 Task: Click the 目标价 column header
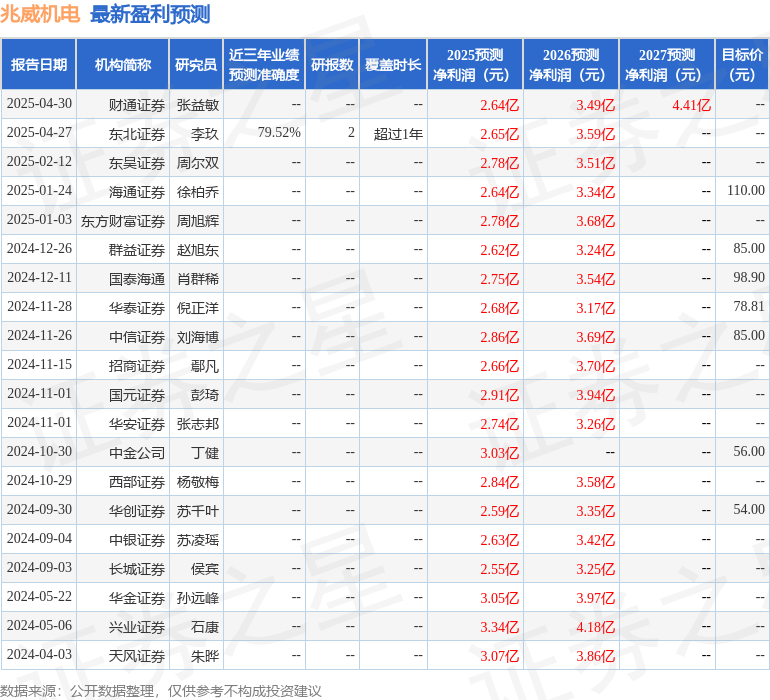(742, 64)
